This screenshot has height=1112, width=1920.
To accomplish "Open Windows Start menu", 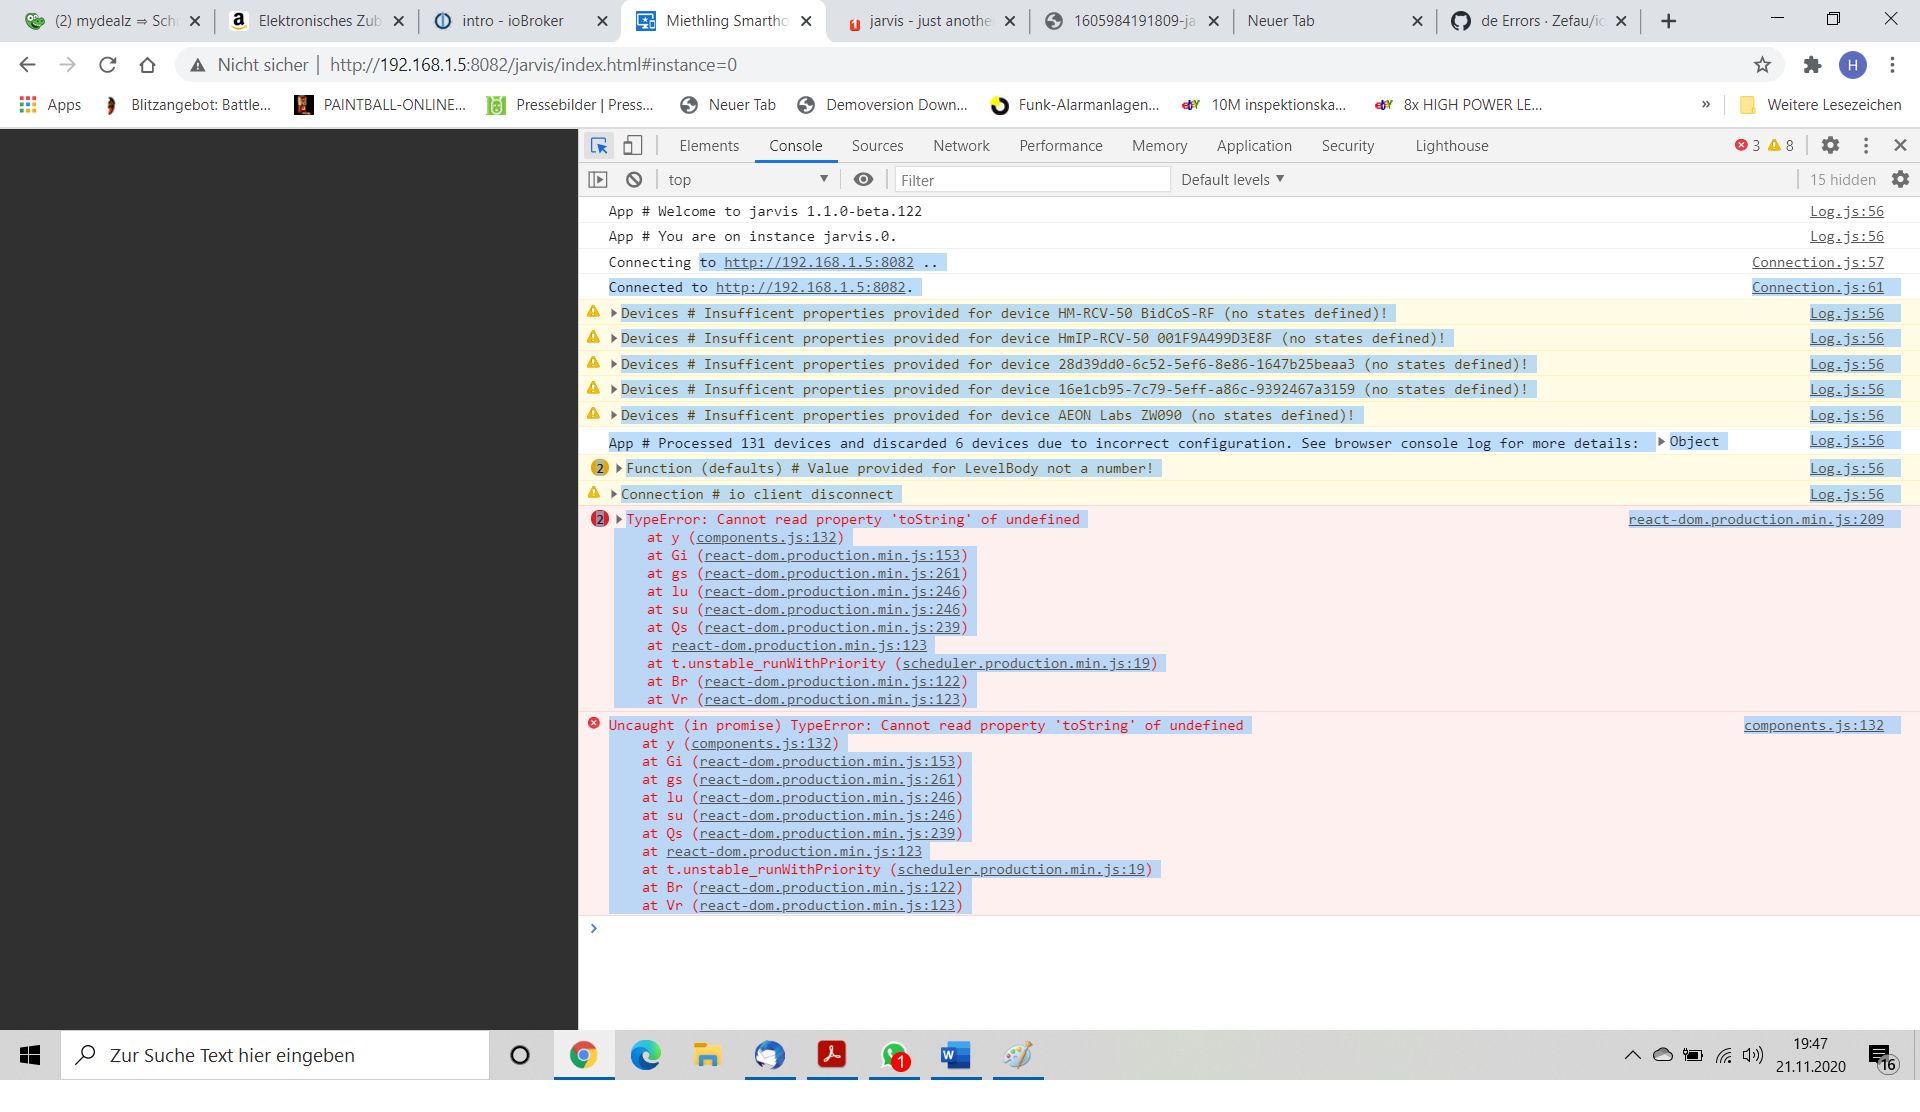I will coord(30,1055).
